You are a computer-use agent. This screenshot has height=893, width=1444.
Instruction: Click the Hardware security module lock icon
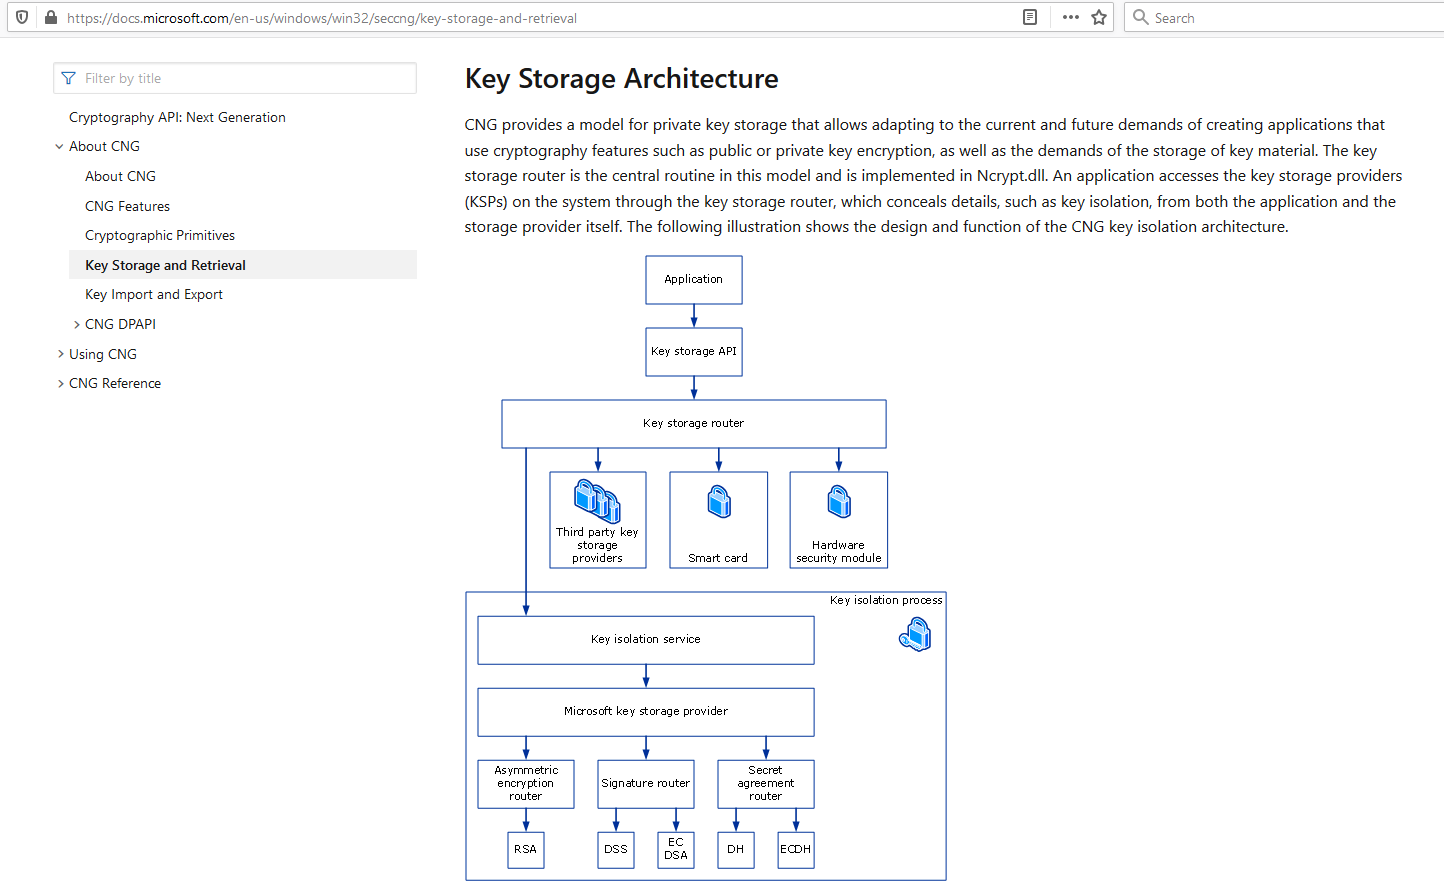point(839,501)
